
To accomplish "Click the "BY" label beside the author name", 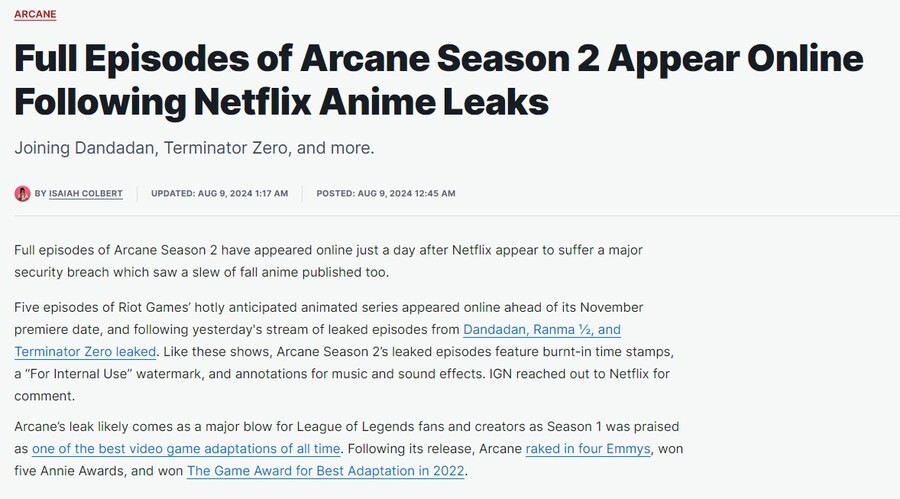I will click(40, 193).
